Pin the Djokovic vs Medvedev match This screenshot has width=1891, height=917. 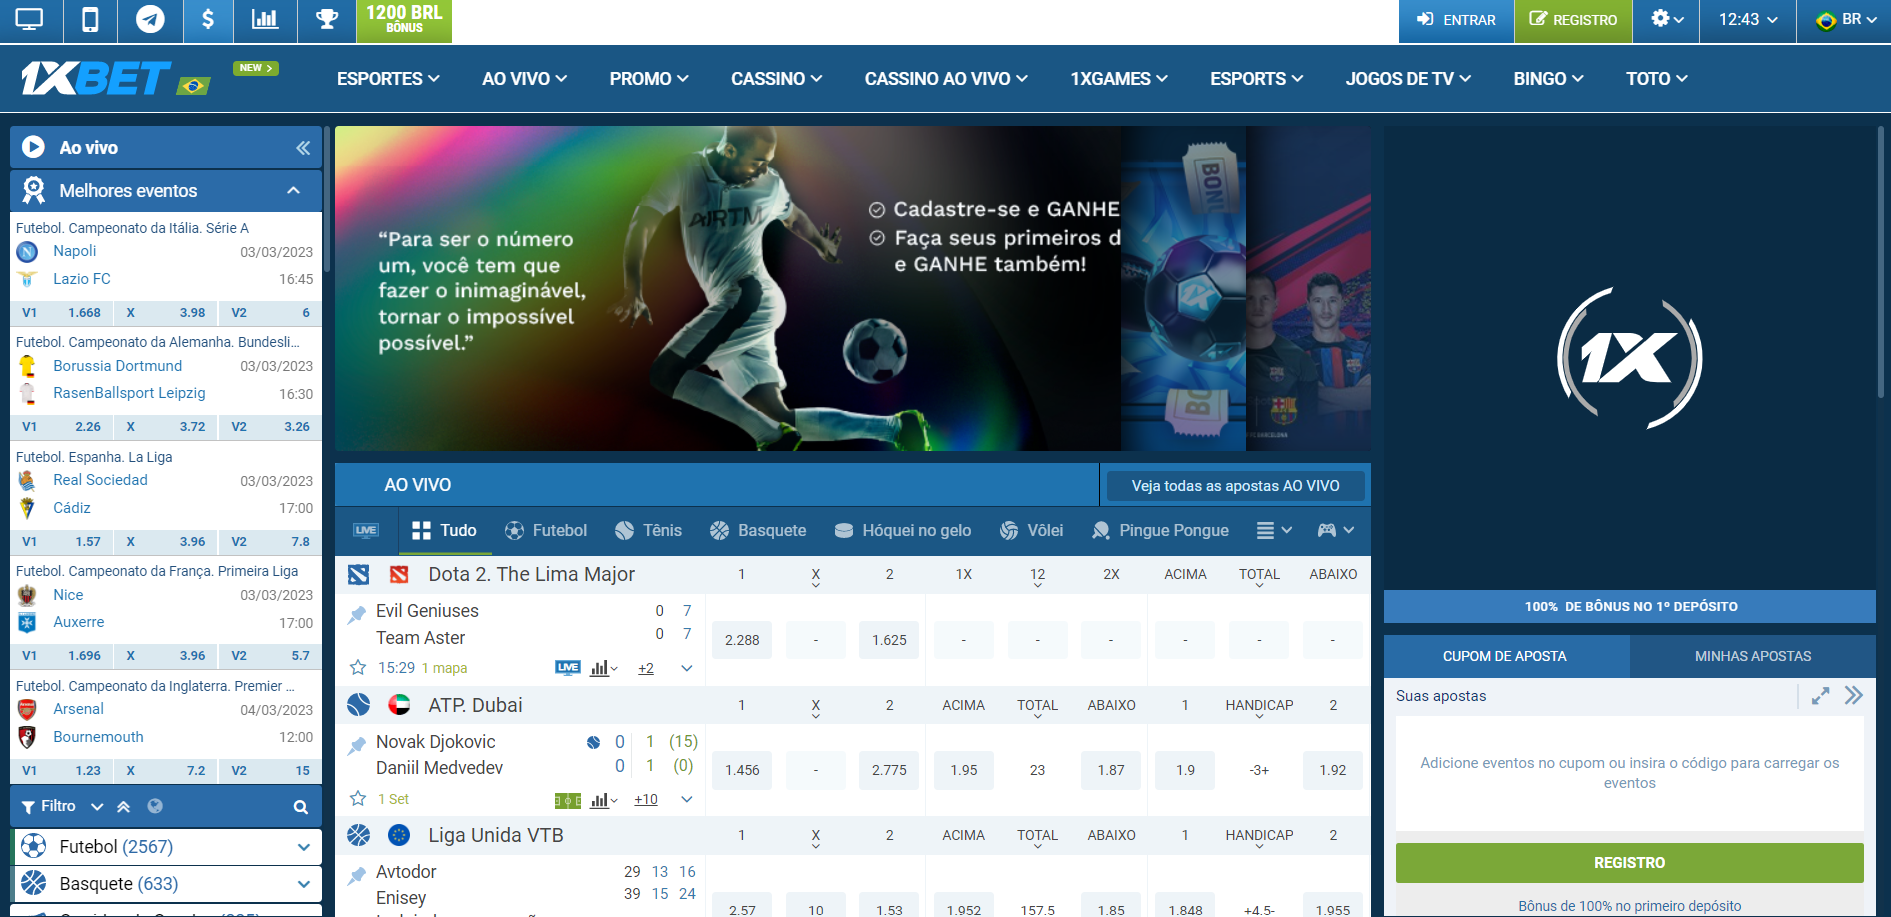coord(357,746)
